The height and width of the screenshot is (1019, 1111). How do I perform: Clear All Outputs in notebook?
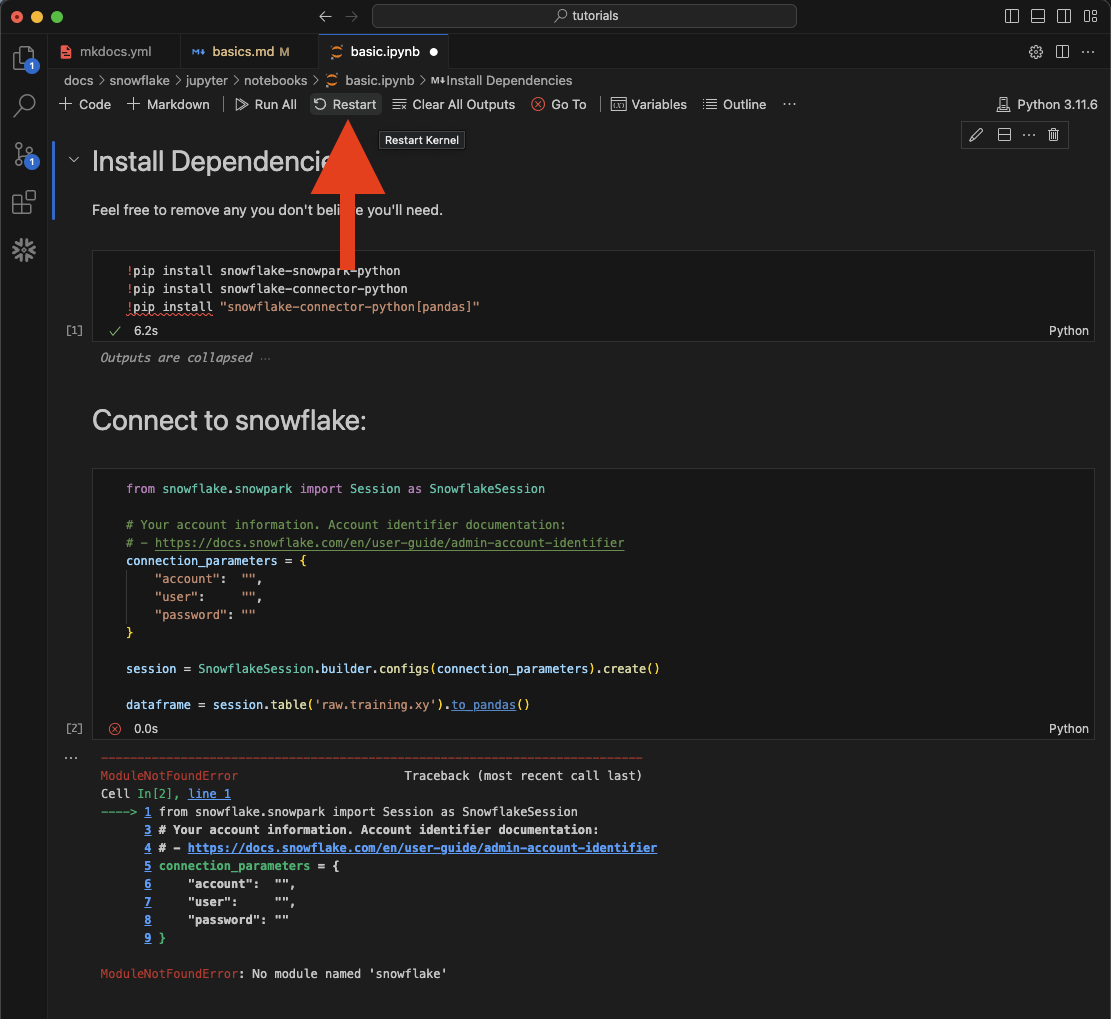click(453, 104)
